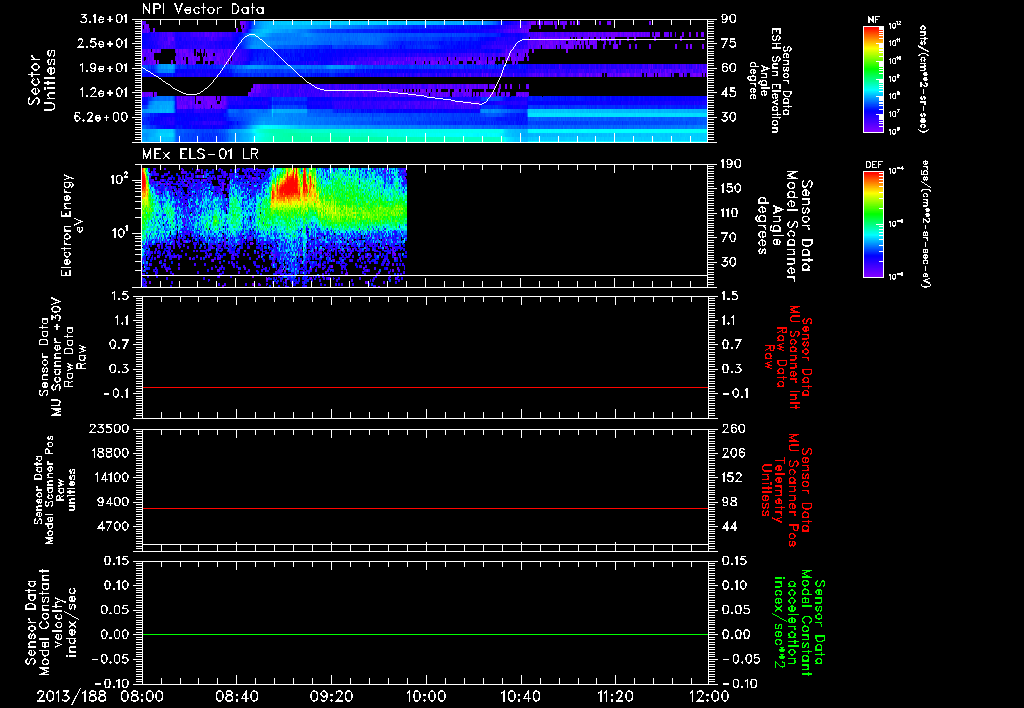Click the "MU Scanner +30V Raw Data" axis label
The height and width of the screenshot is (708, 1024).
63,357
